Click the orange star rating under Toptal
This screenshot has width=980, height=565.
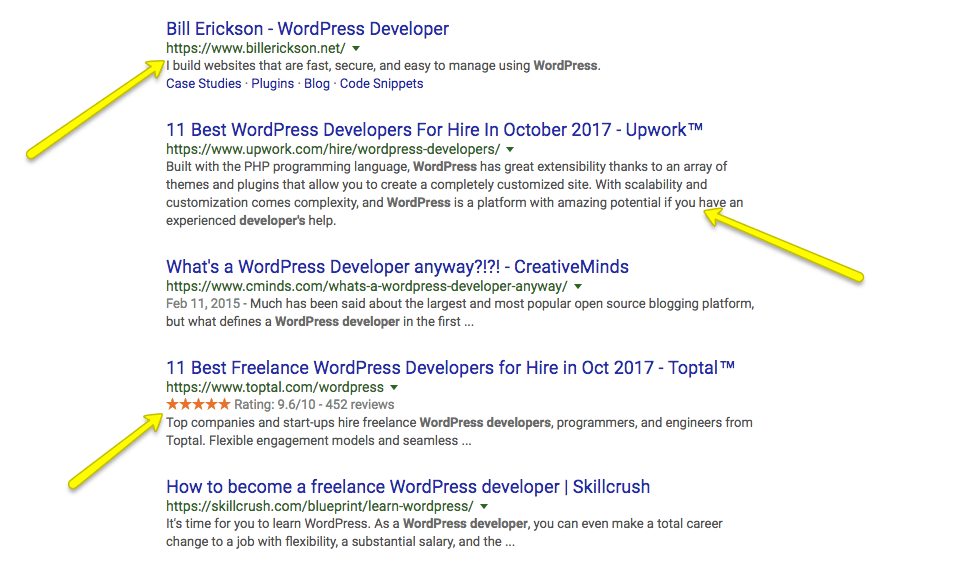pos(198,404)
